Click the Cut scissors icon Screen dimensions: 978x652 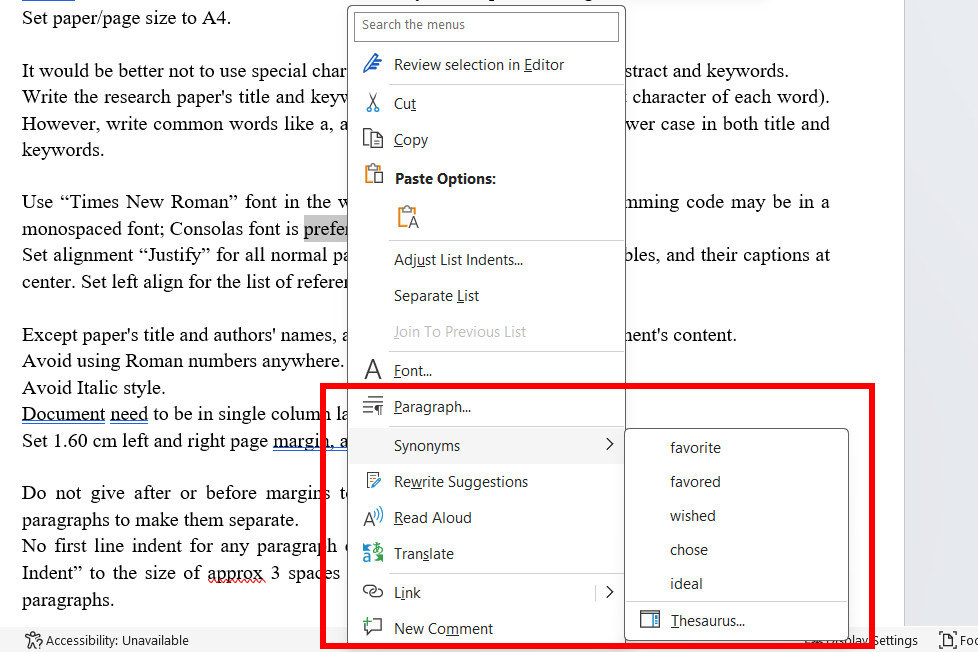click(372, 103)
